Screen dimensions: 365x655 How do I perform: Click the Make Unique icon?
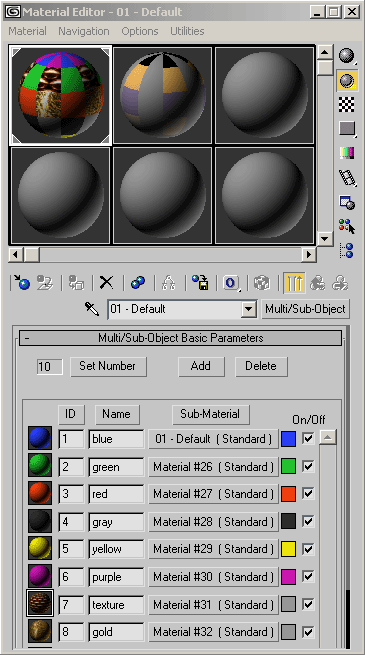(x=169, y=283)
